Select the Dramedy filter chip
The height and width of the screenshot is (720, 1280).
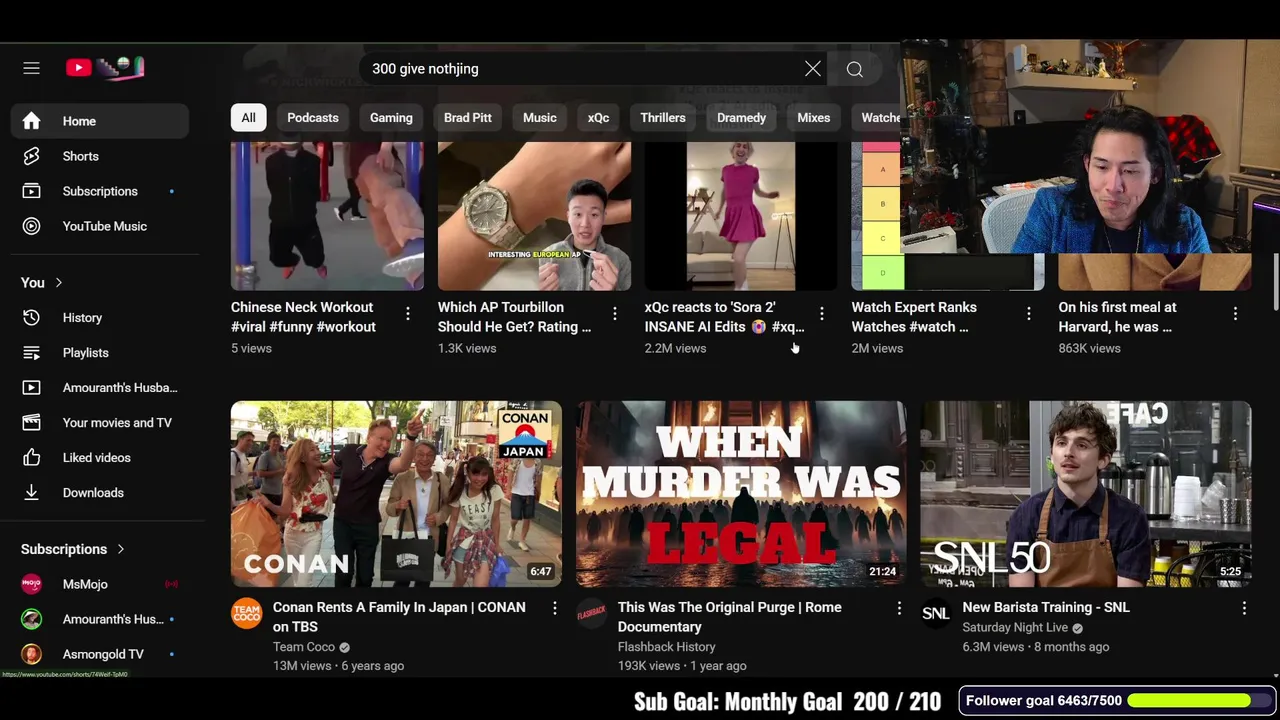741,118
